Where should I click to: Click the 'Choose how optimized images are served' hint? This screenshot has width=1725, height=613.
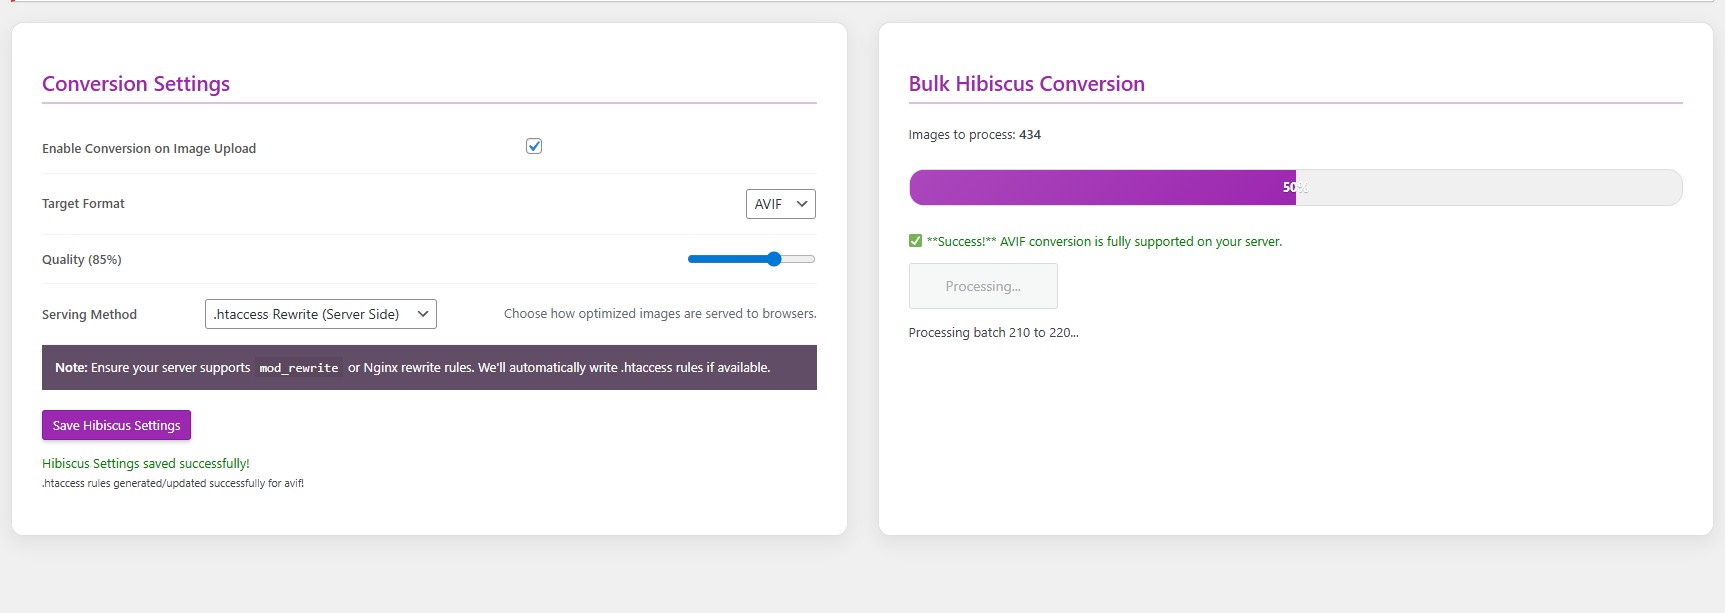(660, 313)
